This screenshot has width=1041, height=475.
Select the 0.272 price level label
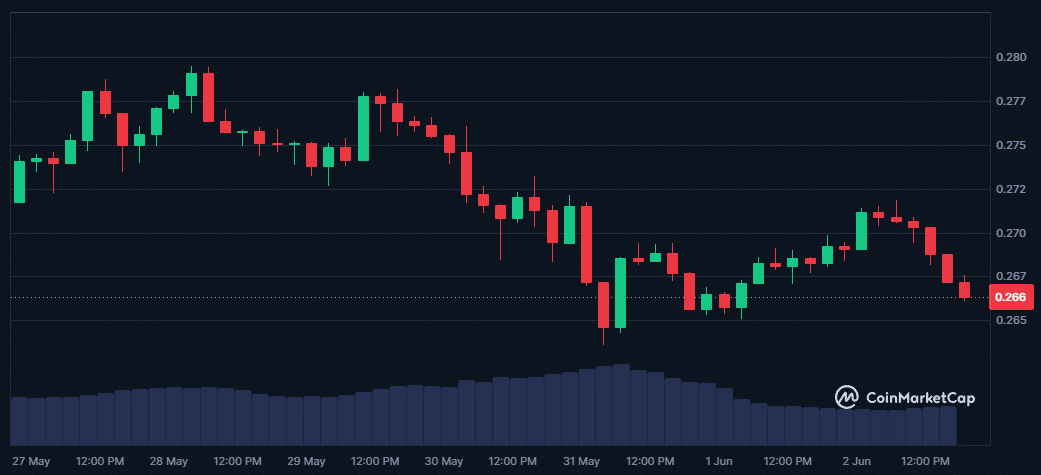[x=1010, y=189]
